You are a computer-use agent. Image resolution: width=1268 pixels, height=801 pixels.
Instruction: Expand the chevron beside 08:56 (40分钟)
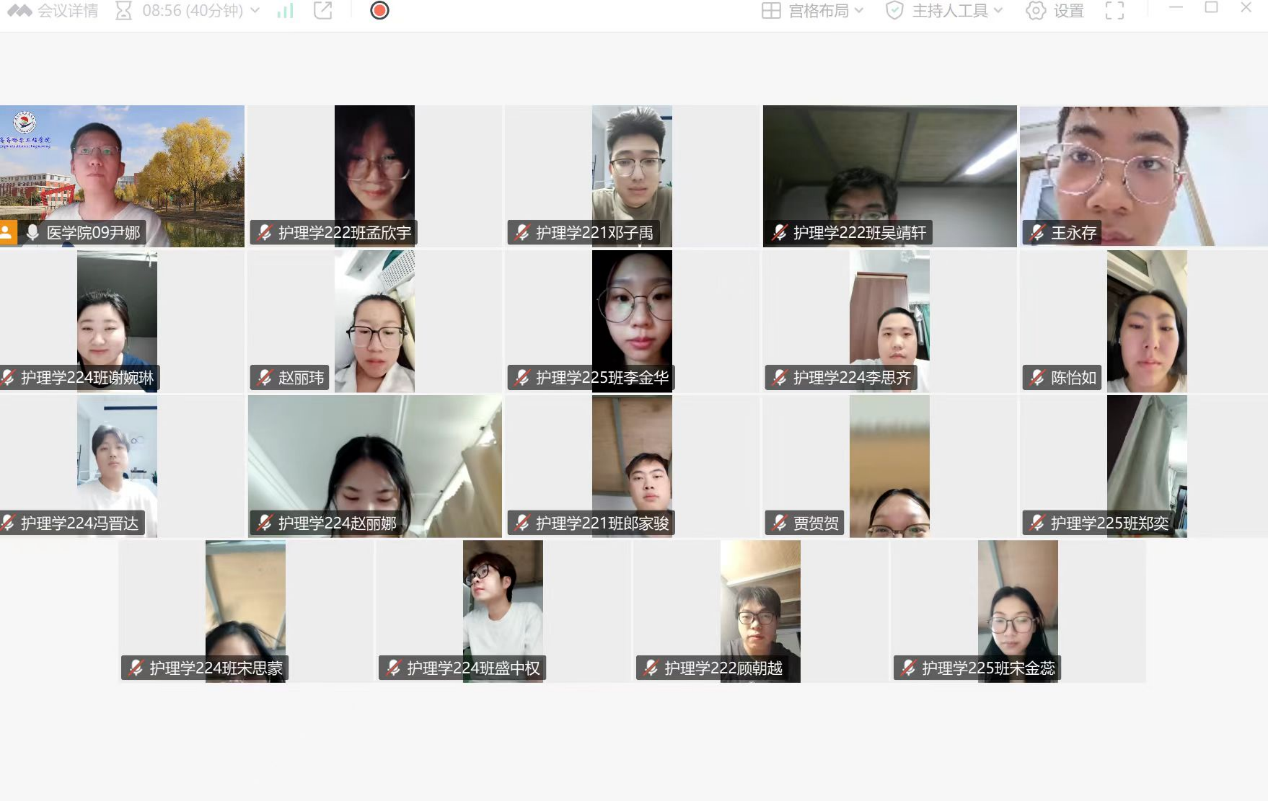(x=254, y=11)
